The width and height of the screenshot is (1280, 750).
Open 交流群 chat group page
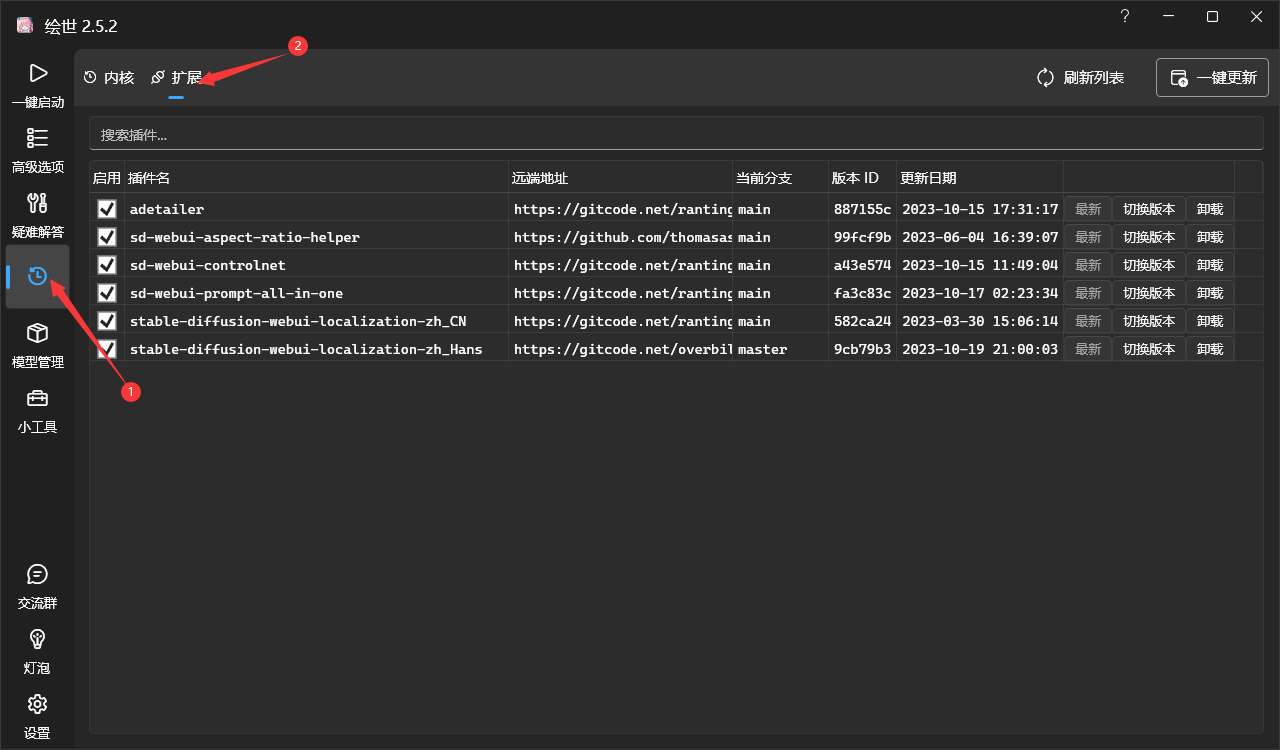coord(37,586)
